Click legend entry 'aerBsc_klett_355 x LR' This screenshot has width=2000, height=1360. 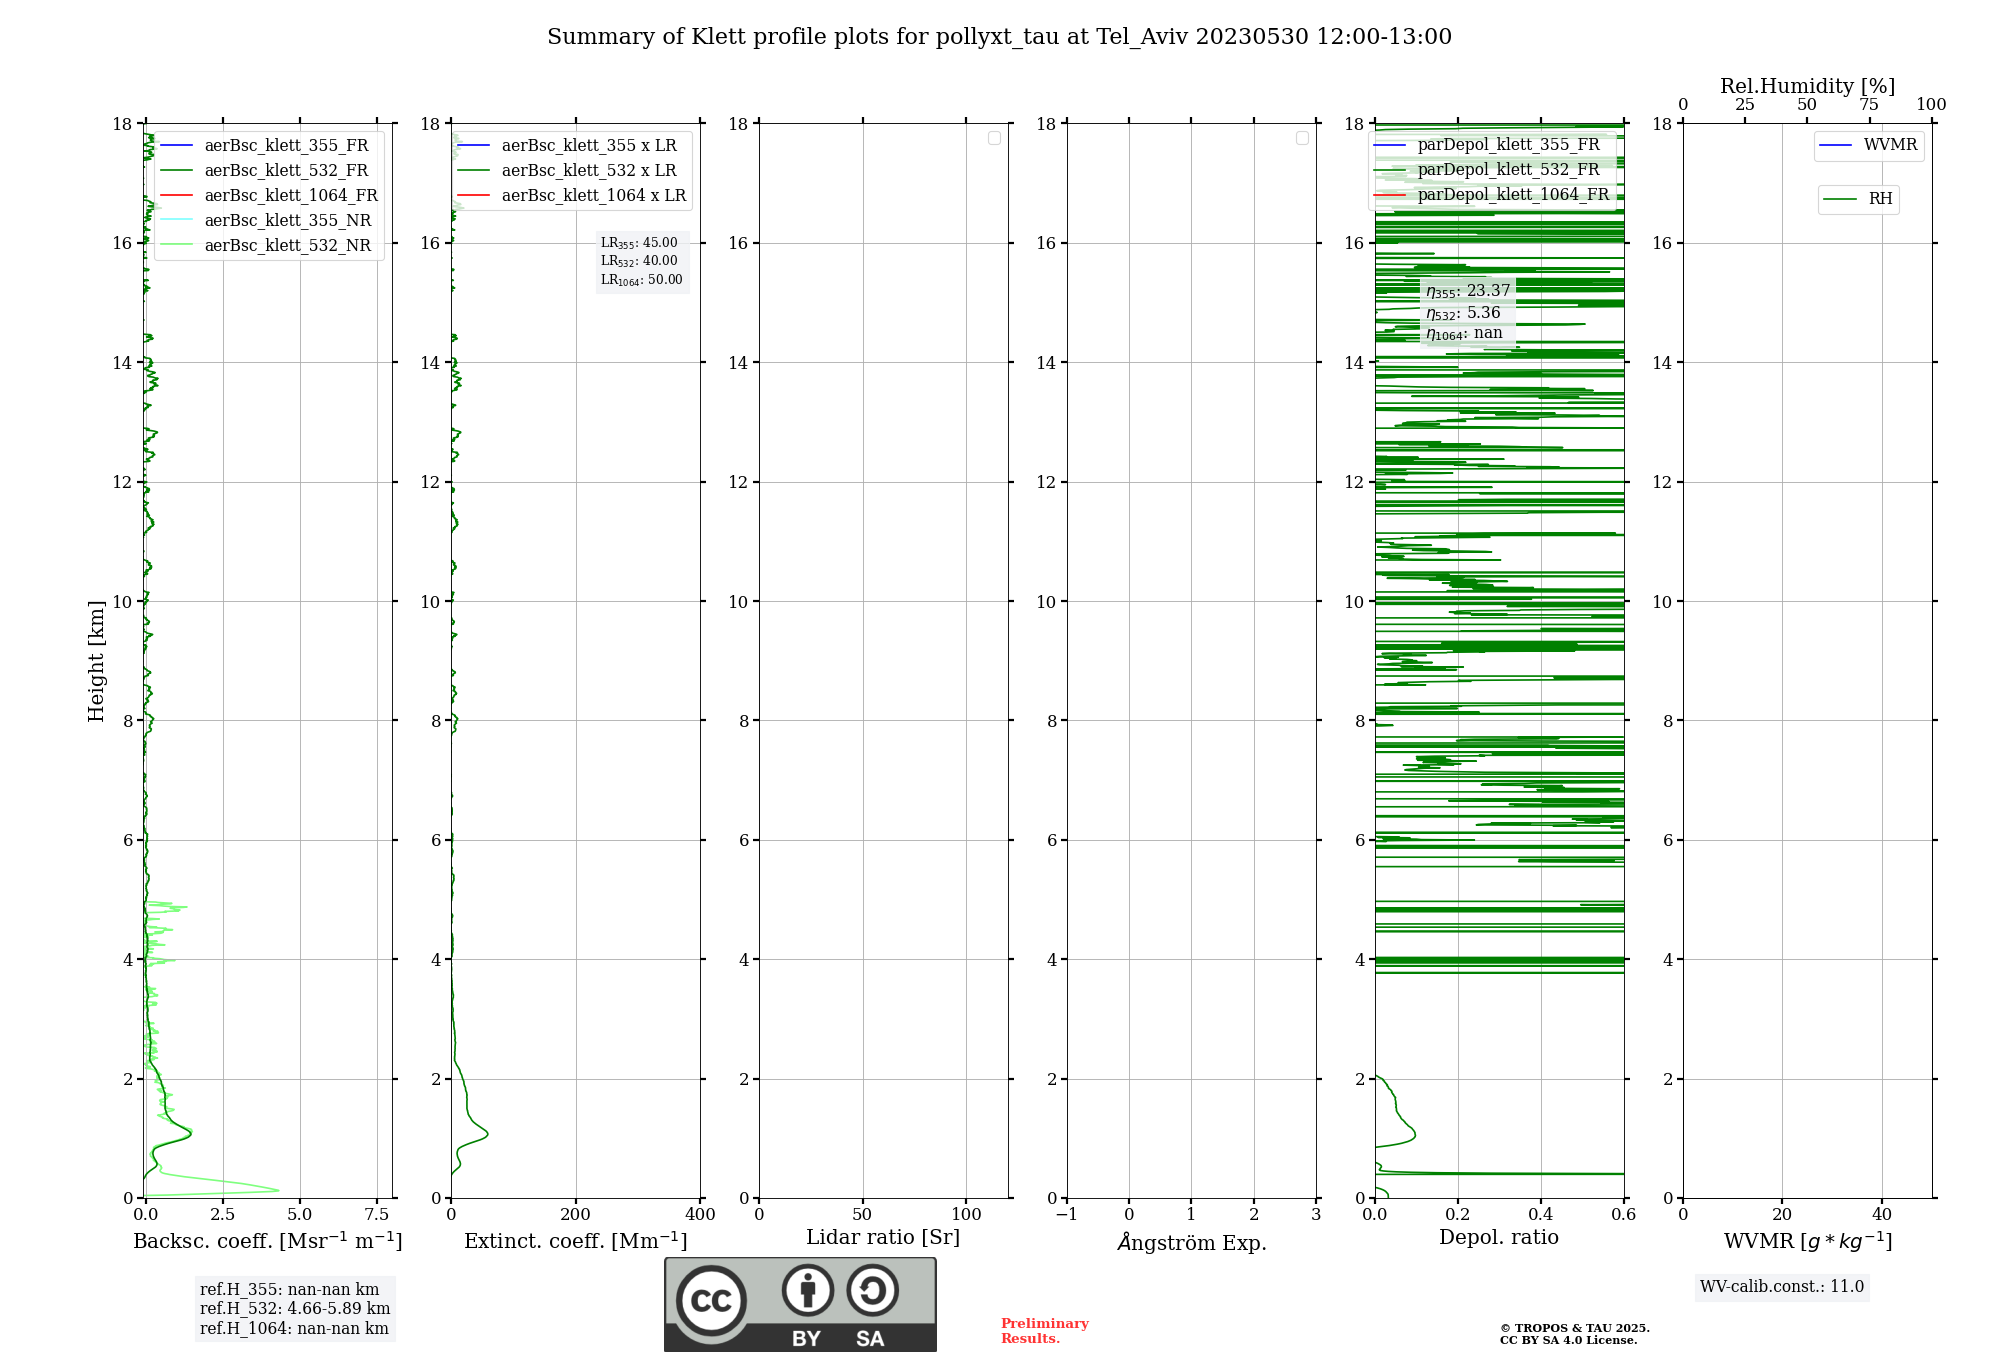[567, 145]
